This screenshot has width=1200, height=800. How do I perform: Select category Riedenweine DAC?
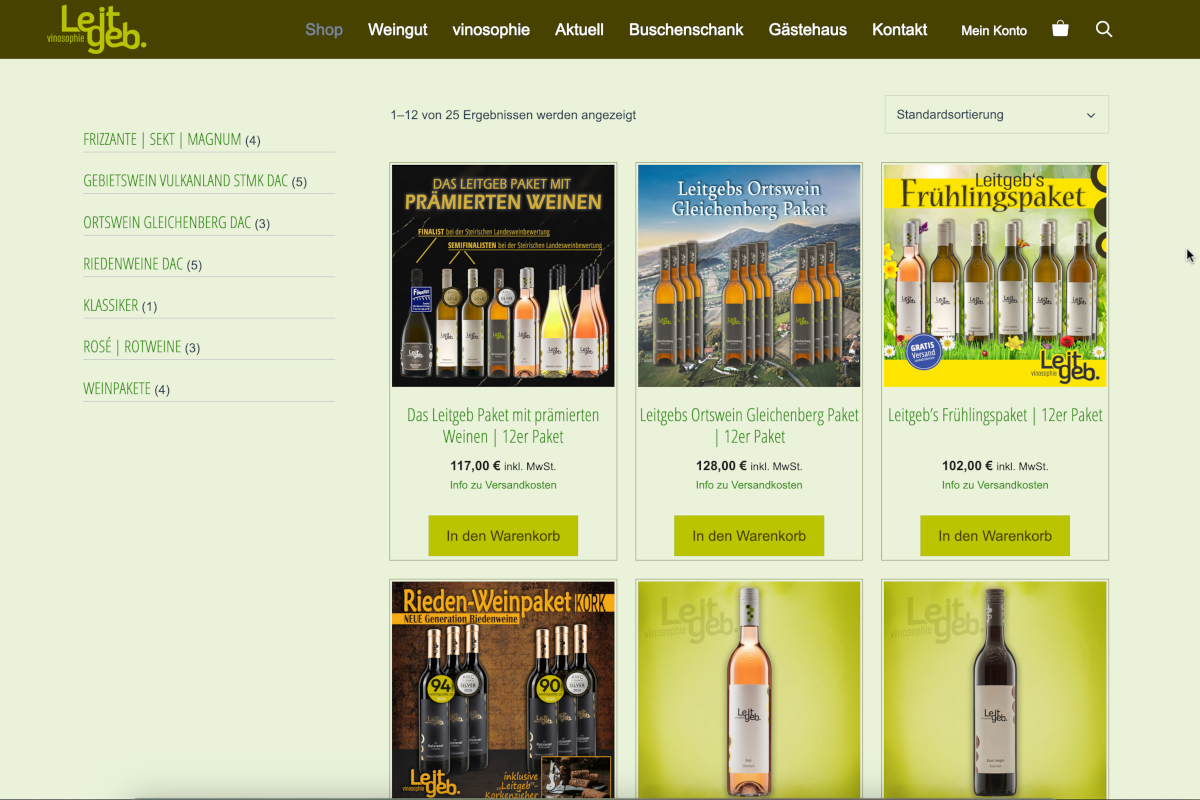click(x=133, y=264)
